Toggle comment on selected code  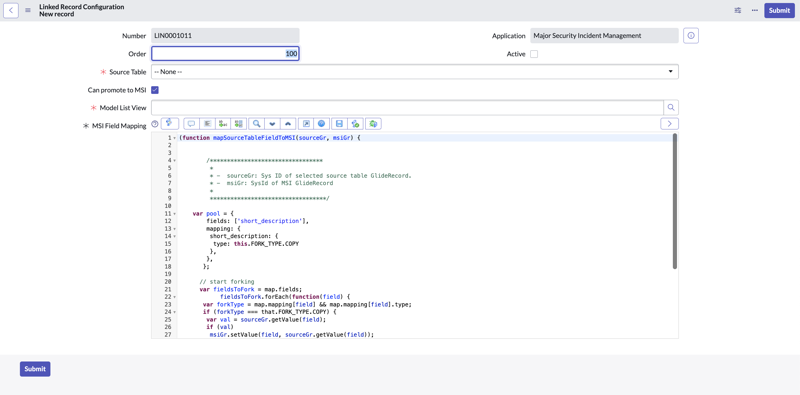click(x=191, y=124)
